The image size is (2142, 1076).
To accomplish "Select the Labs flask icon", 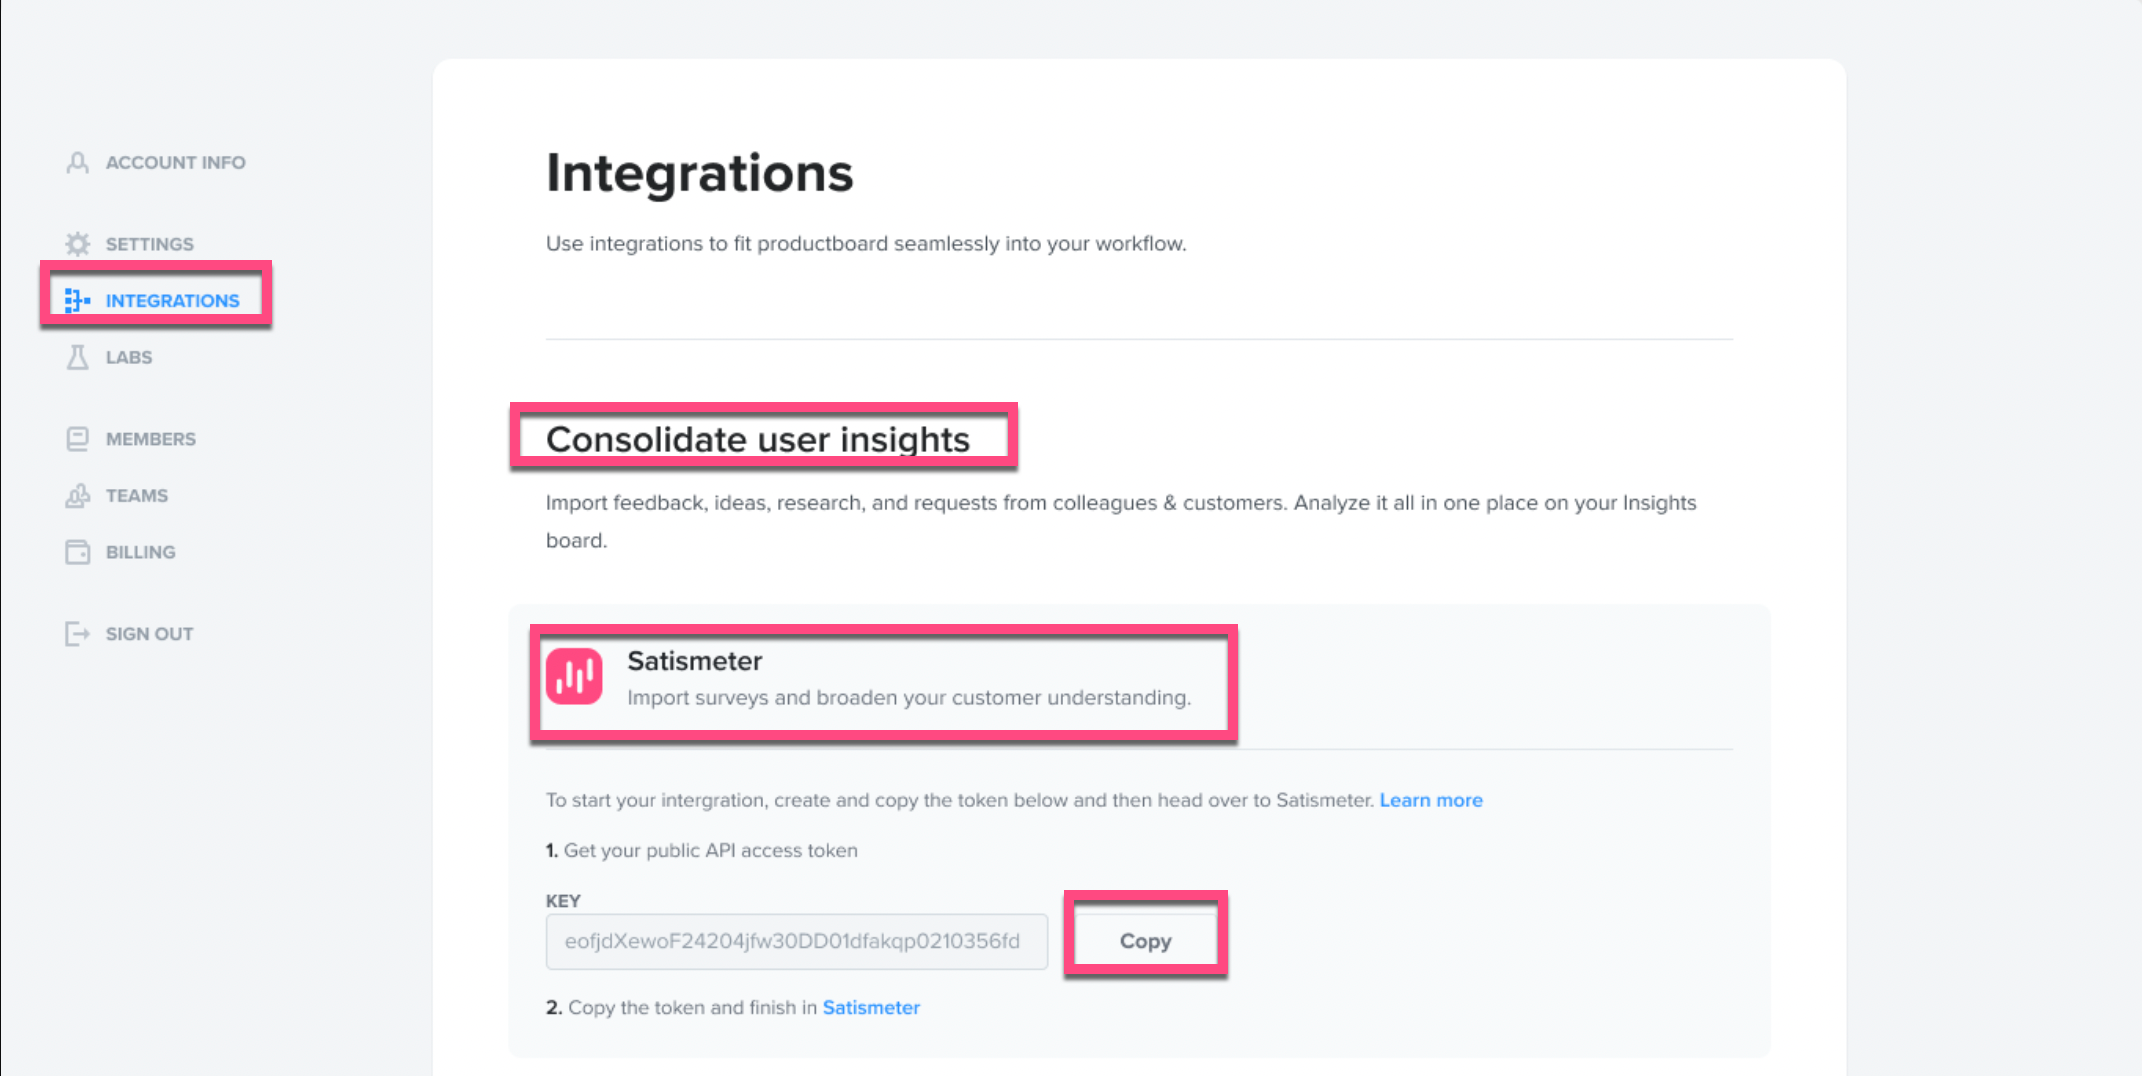I will click(77, 357).
